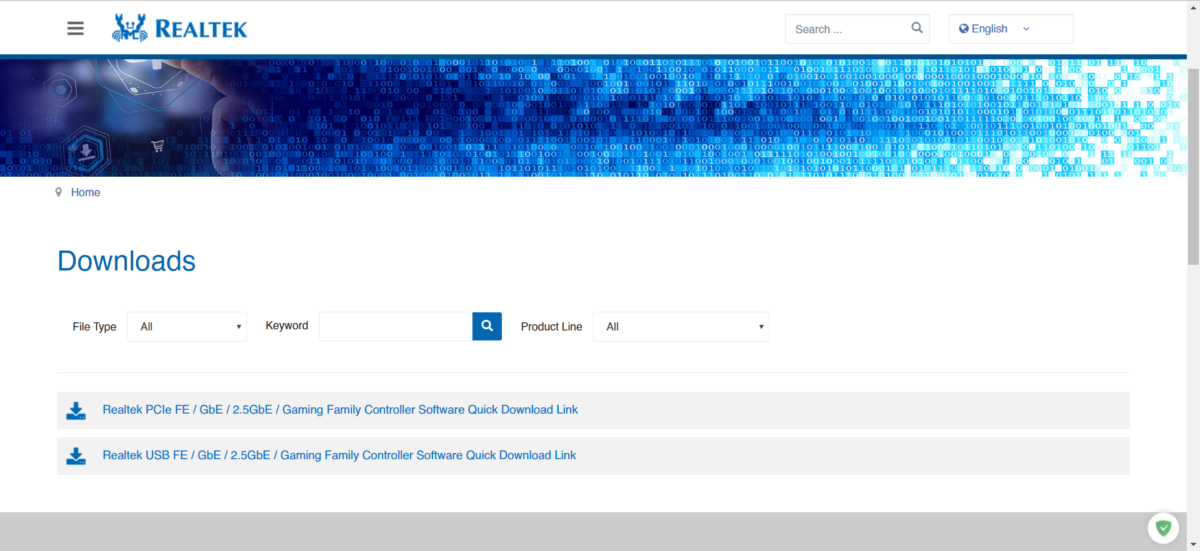The image size is (1200, 551).
Task: Click the download icon for Realtek PCIe row
Action: [76, 410]
